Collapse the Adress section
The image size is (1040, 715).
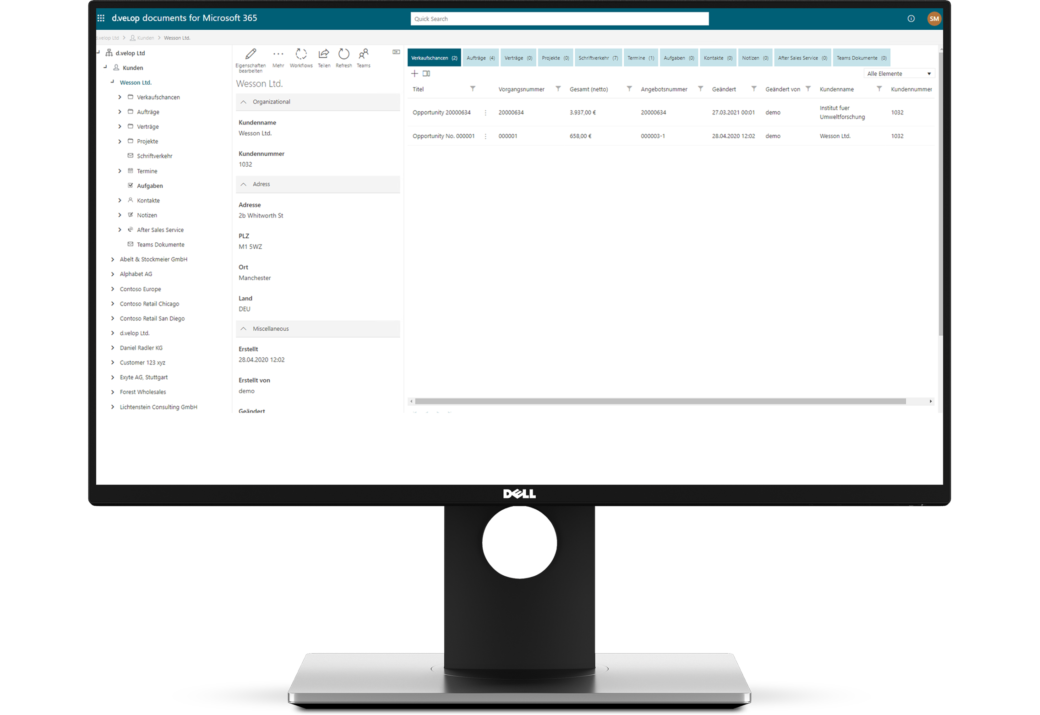pyautogui.click(x=243, y=184)
